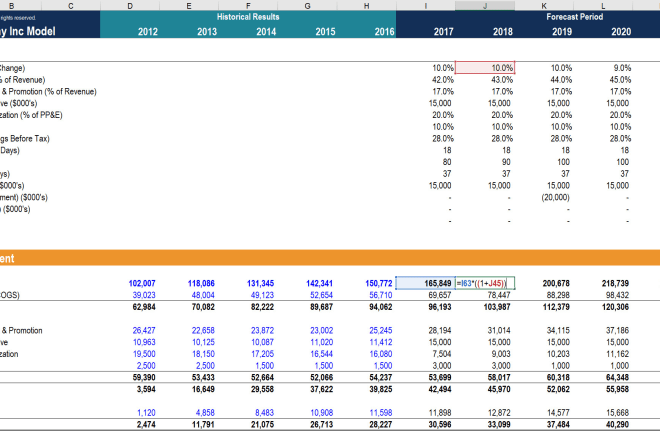660x440 pixels.
Task: Click the depreciation value 19,500
Action: coord(144,354)
